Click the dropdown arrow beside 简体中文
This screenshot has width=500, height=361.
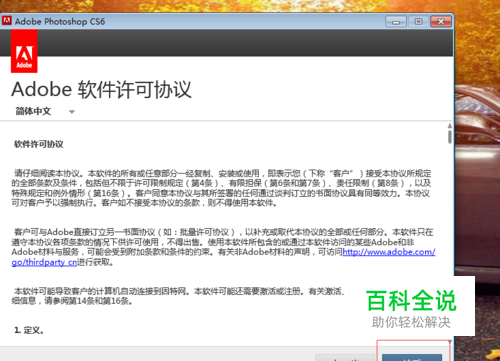[72, 112]
